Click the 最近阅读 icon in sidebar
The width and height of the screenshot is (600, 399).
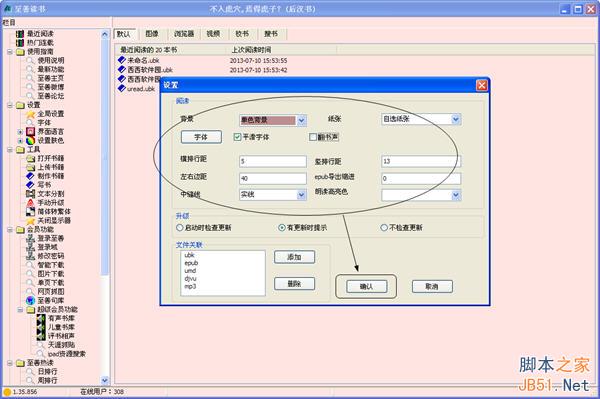click(20, 34)
